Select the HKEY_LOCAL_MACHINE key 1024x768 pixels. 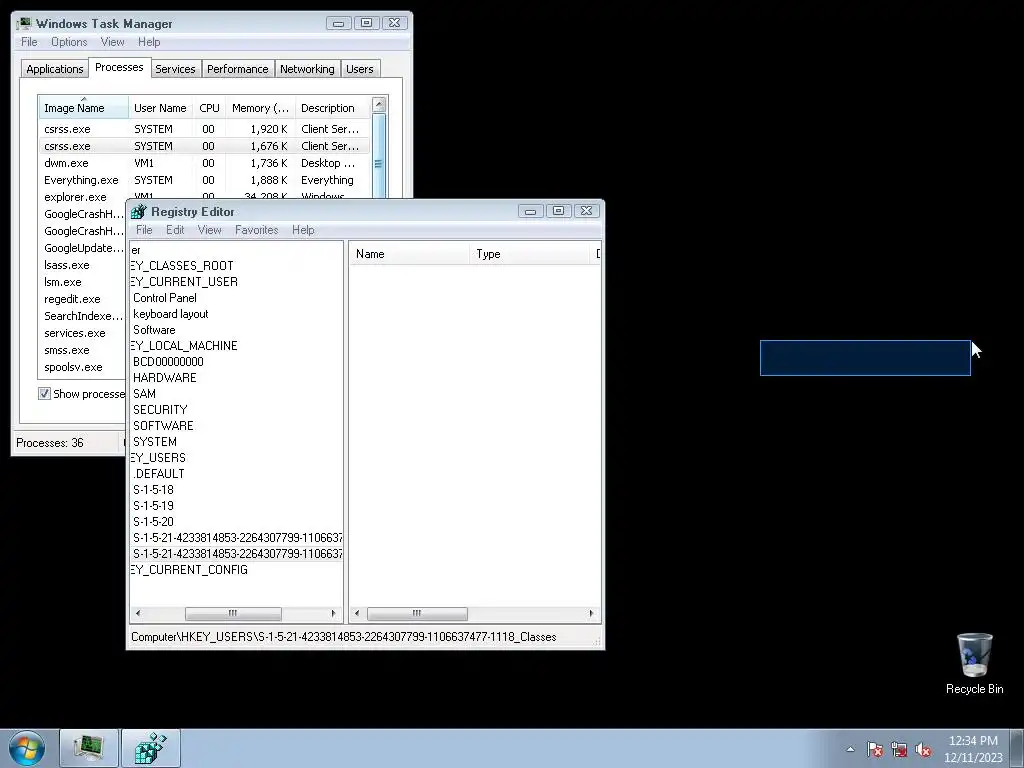point(184,346)
